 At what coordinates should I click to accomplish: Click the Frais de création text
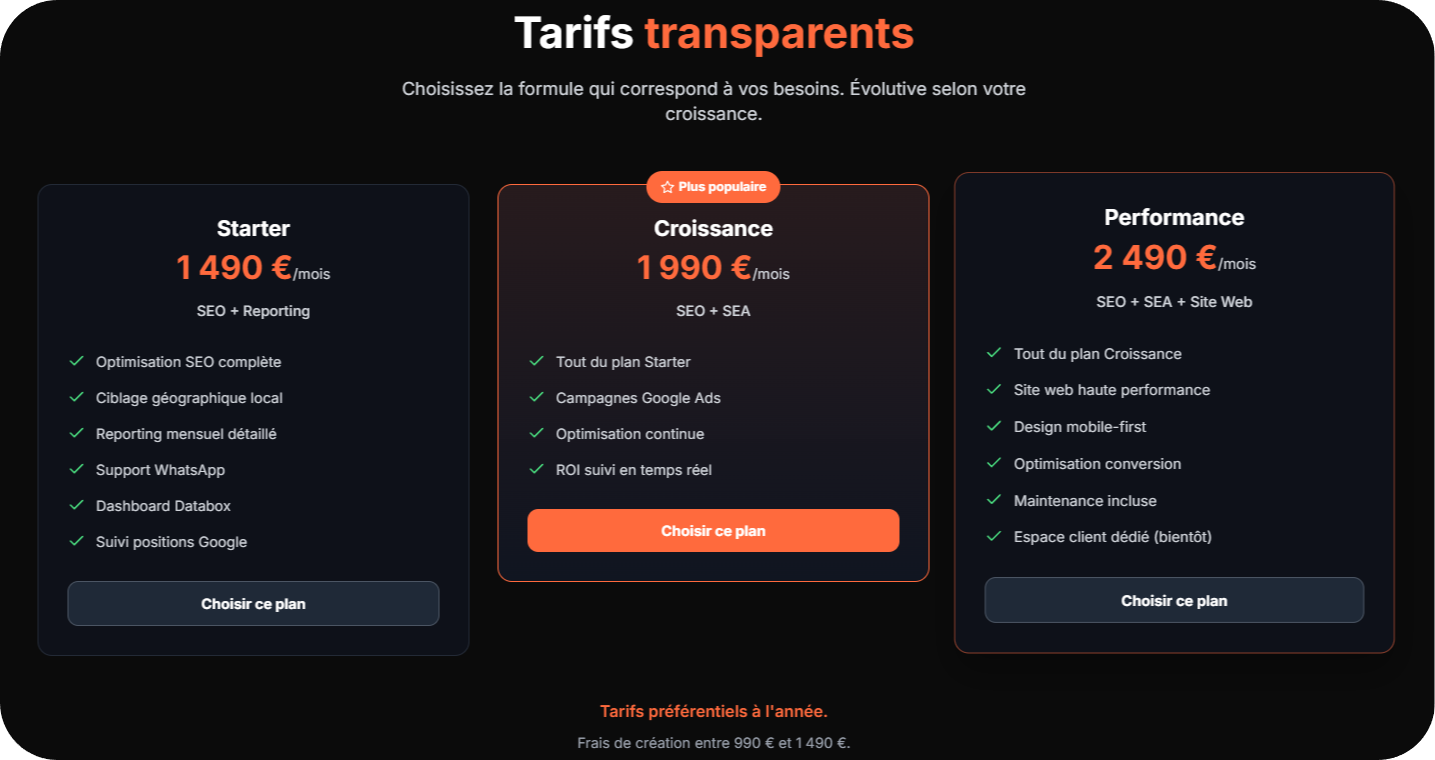[x=713, y=742]
